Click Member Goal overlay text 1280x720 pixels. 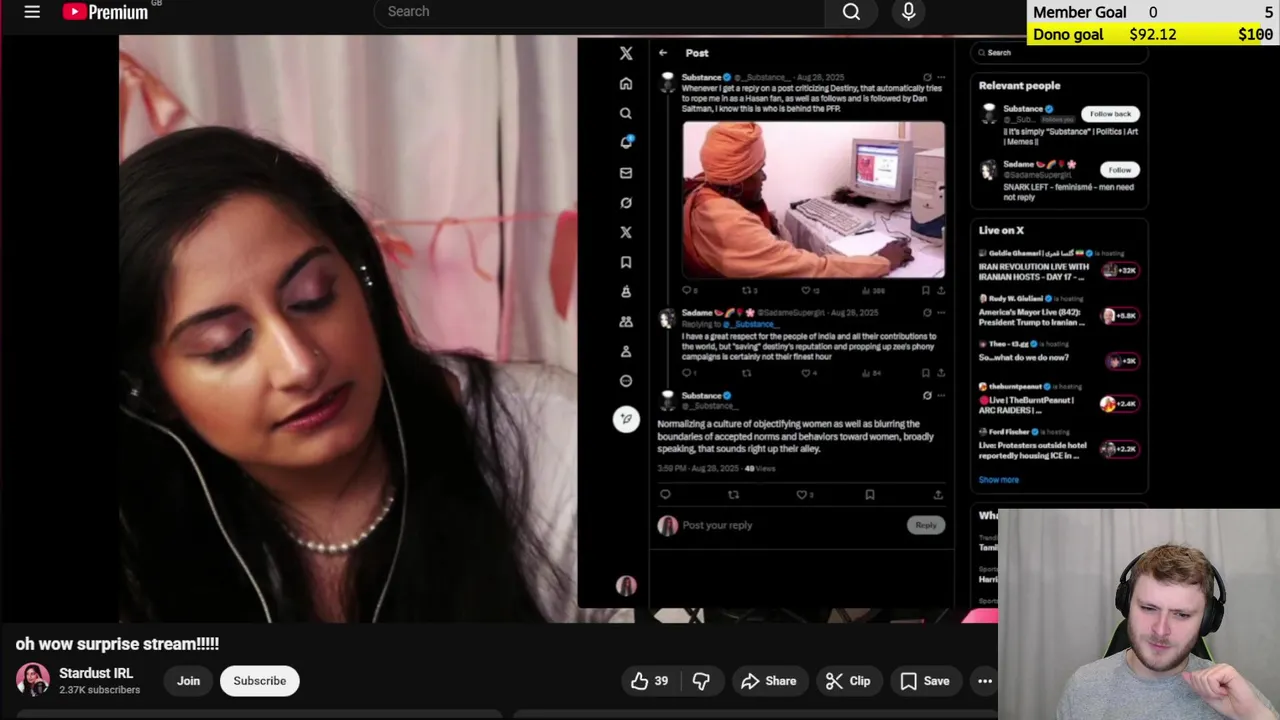(1080, 12)
